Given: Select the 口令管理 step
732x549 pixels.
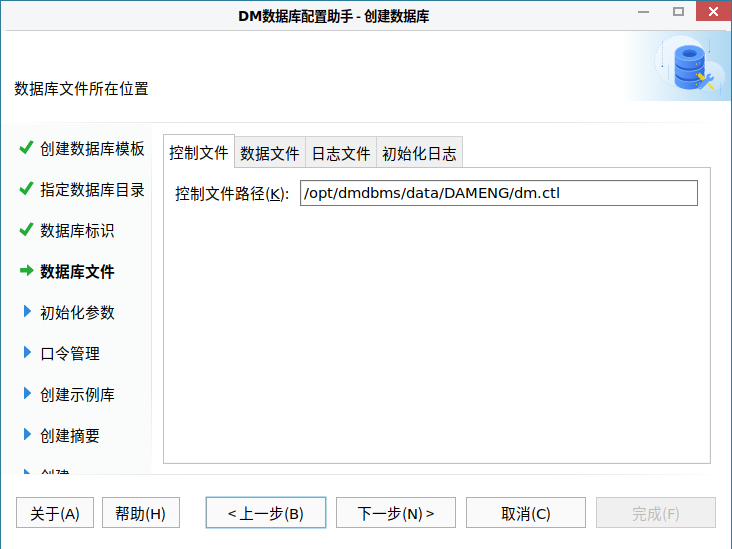Looking at the screenshot, I should 70,354.
